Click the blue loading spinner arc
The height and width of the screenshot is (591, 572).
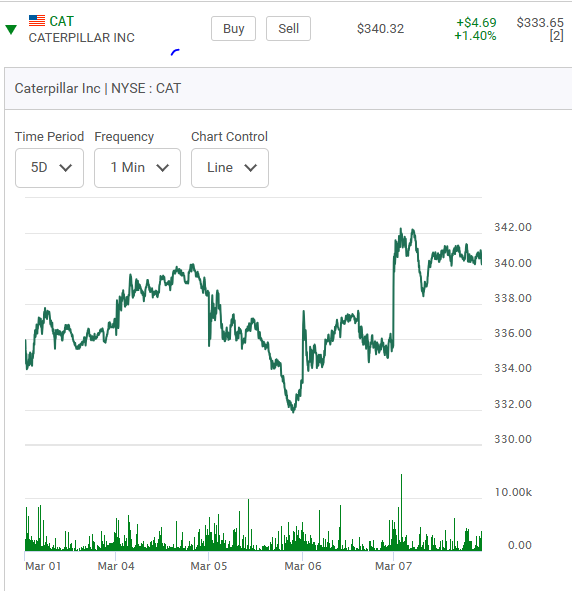175,52
